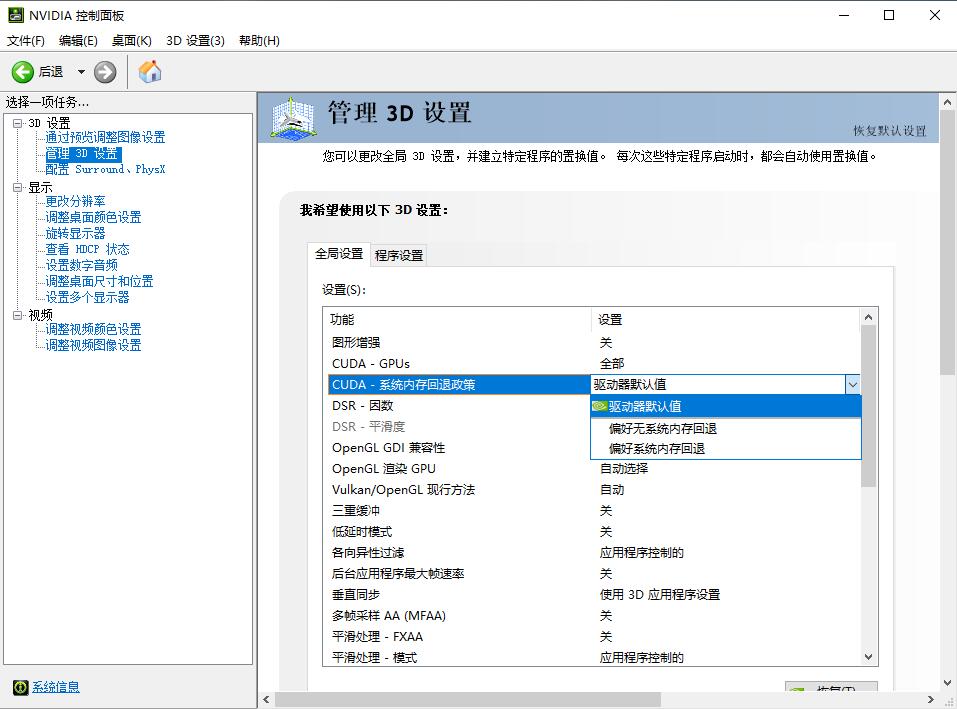
Task: Open the 帮助(H) menu
Action: pyautogui.click(x=259, y=40)
